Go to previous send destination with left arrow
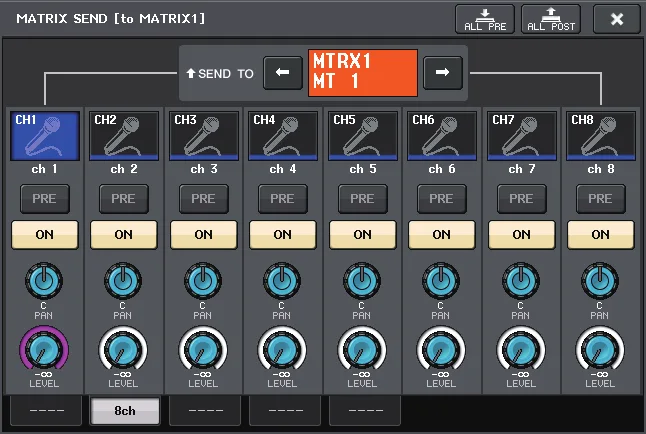The width and height of the screenshot is (646, 434). pyautogui.click(x=283, y=73)
